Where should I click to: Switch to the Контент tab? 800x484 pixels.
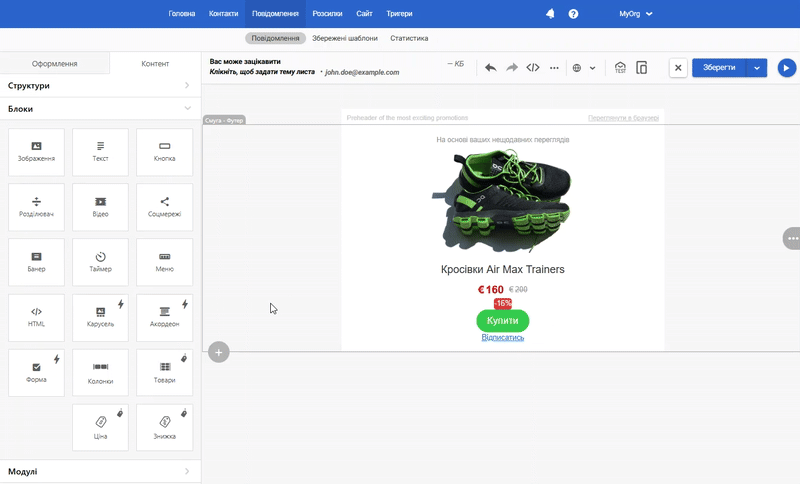(155, 64)
